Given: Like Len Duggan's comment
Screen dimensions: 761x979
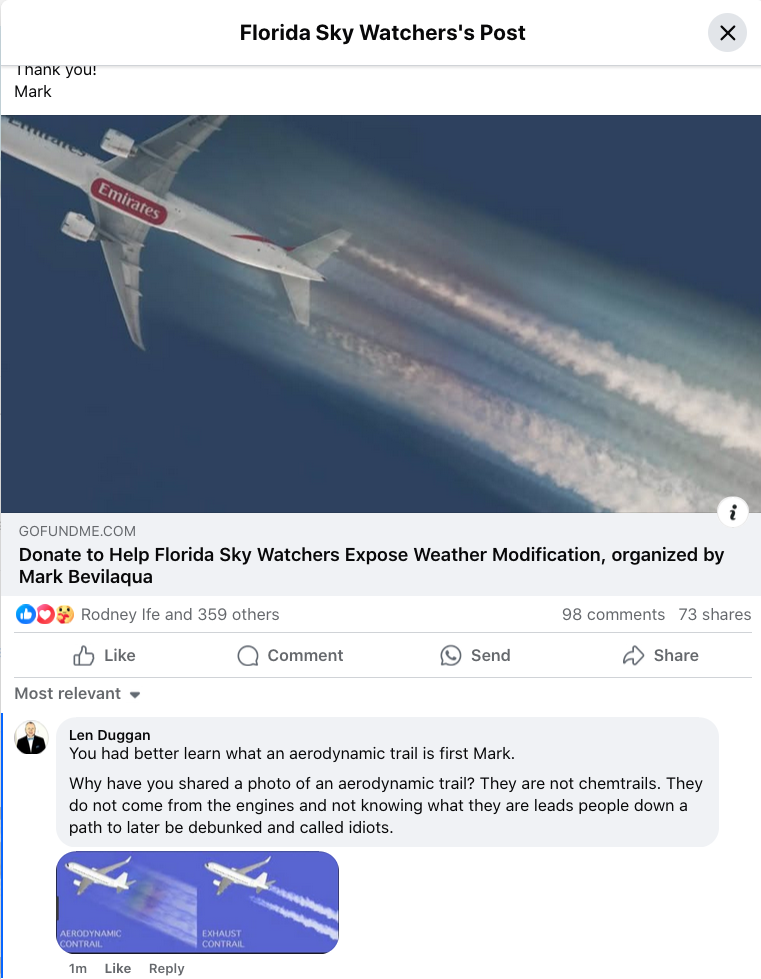Looking at the screenshot, I should 117,968.
